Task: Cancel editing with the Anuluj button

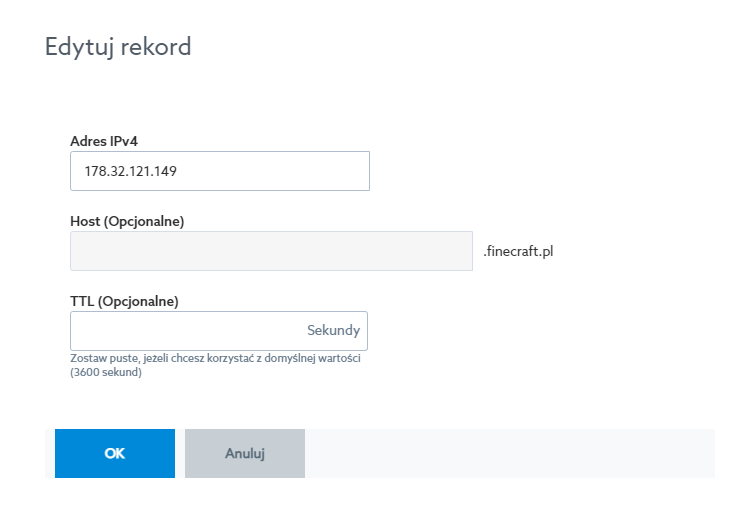Action: [x=244, y=453]
